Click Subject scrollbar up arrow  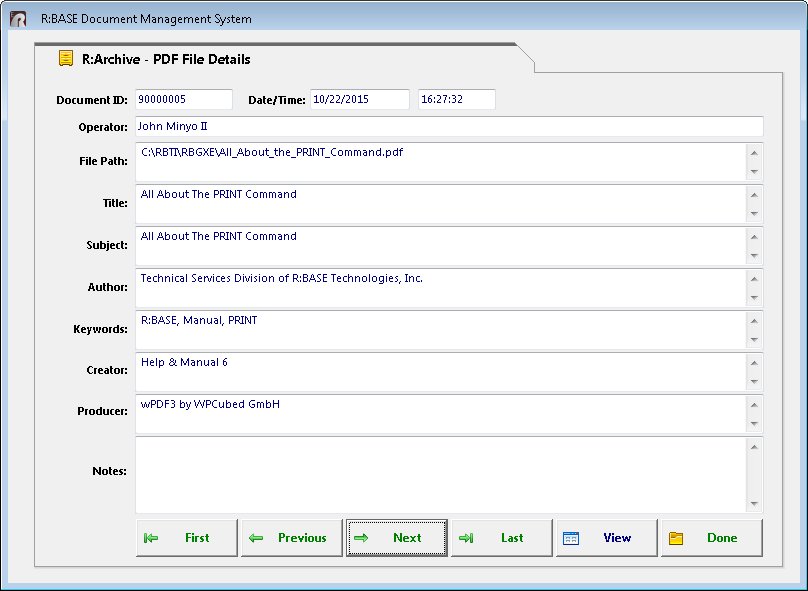tap(754, 237)
